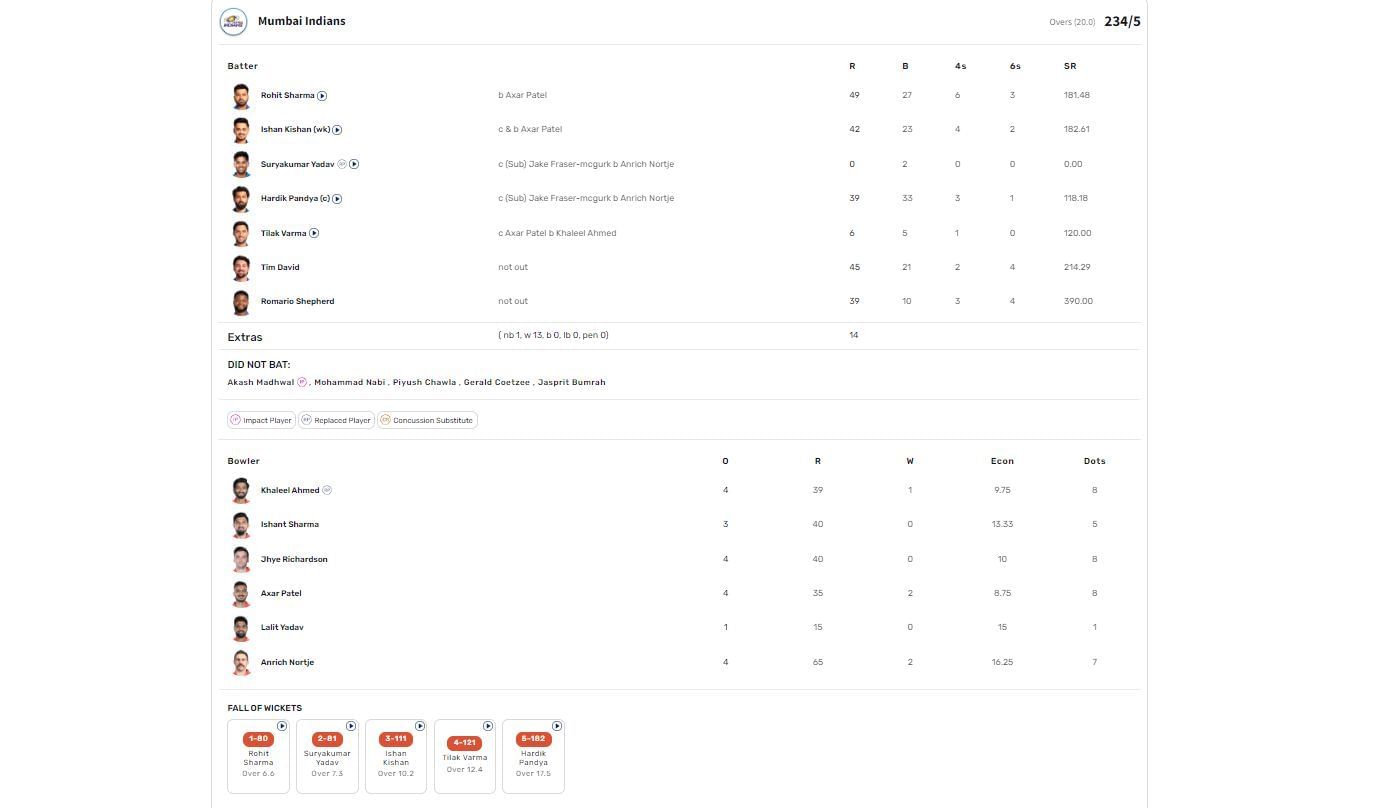Image resolution: width=1379 pixels, height=808 pixels.
Task: Select the Replaced Player legend chip
Action: click(336, 420)
